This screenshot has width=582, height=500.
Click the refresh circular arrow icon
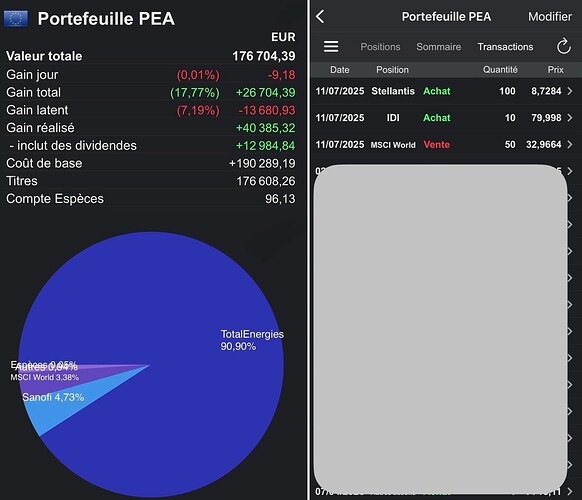(x=563, y=46)
